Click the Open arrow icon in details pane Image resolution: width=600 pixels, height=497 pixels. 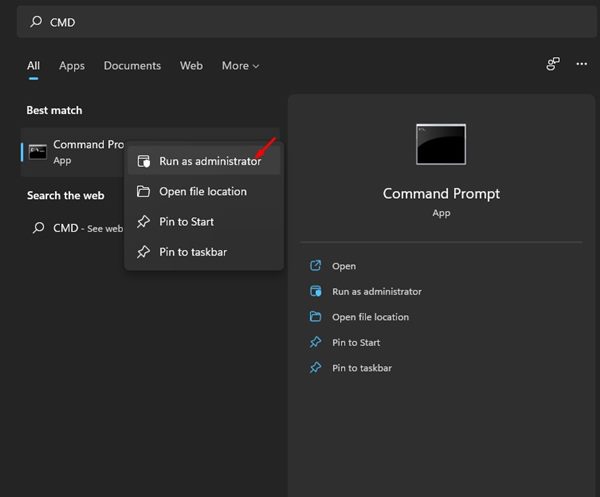tap(315, 266)
